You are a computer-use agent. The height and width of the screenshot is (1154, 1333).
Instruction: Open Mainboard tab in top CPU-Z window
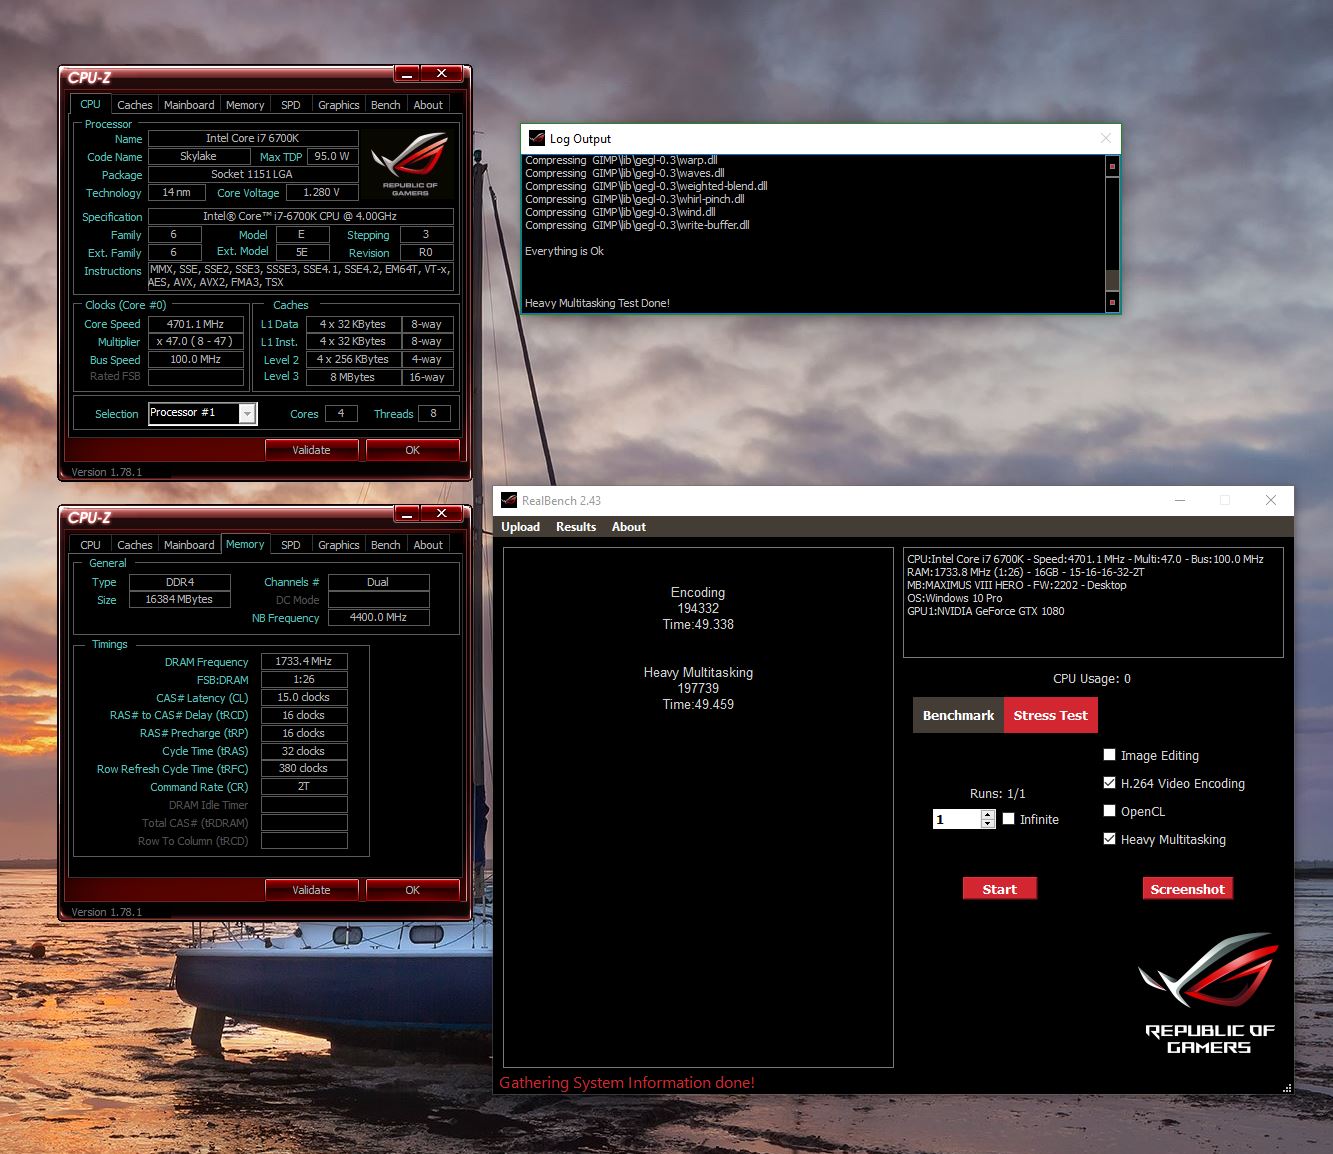189,105
